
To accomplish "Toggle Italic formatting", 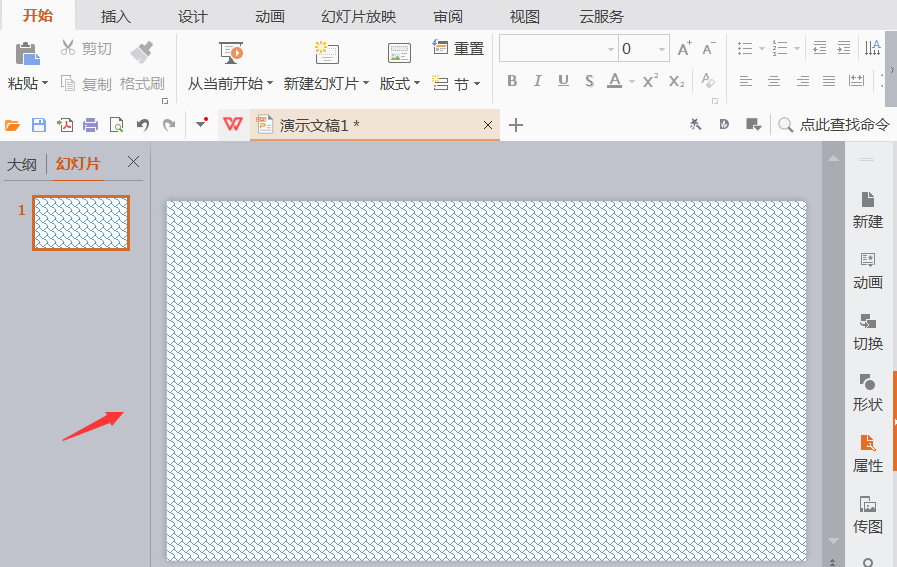I will coord(537,81).
